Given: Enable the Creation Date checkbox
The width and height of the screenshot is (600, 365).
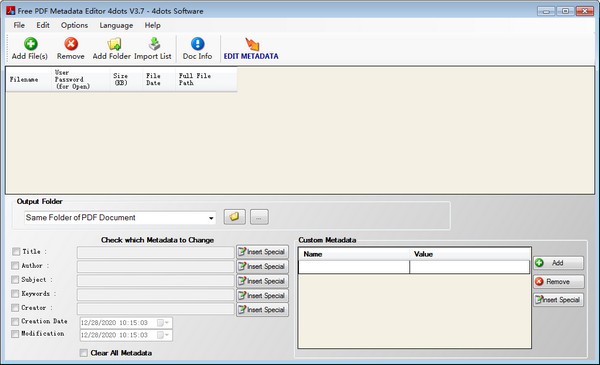Looking at the screenshot, I should click(15, 321).
